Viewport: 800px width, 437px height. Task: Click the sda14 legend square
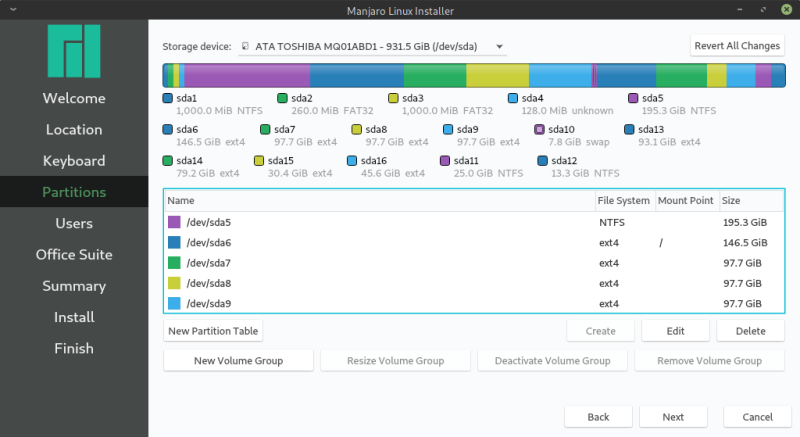pos(167,161)
